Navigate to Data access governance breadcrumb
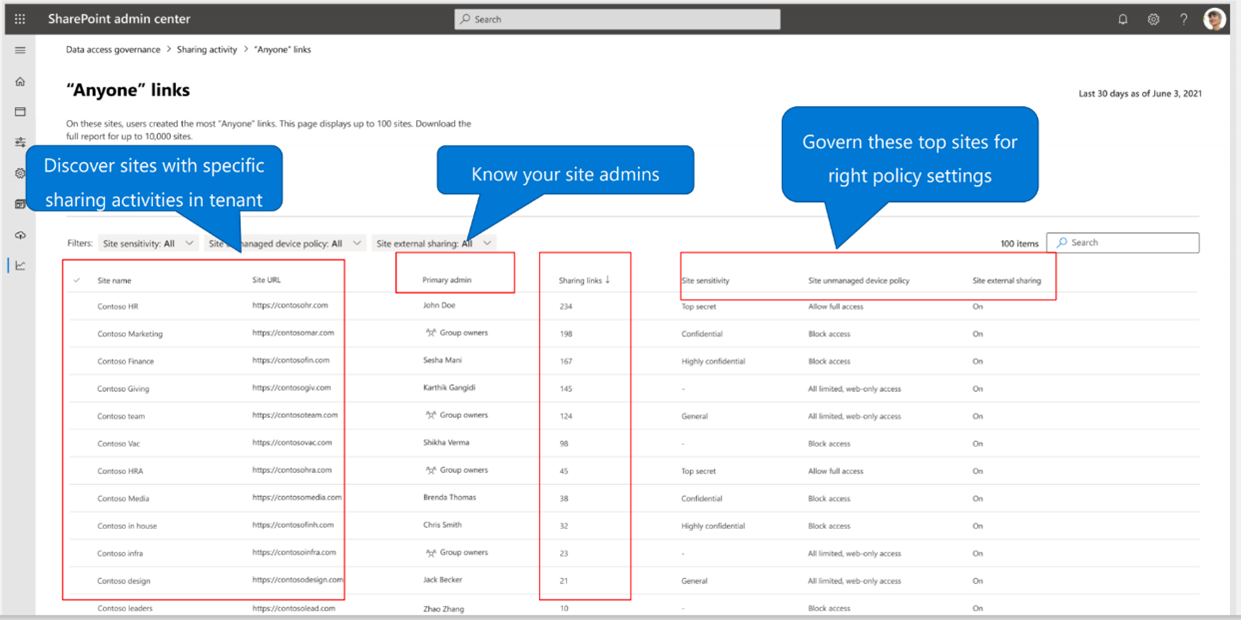The height and width of the screenshot is (620, 1241). 113,49
